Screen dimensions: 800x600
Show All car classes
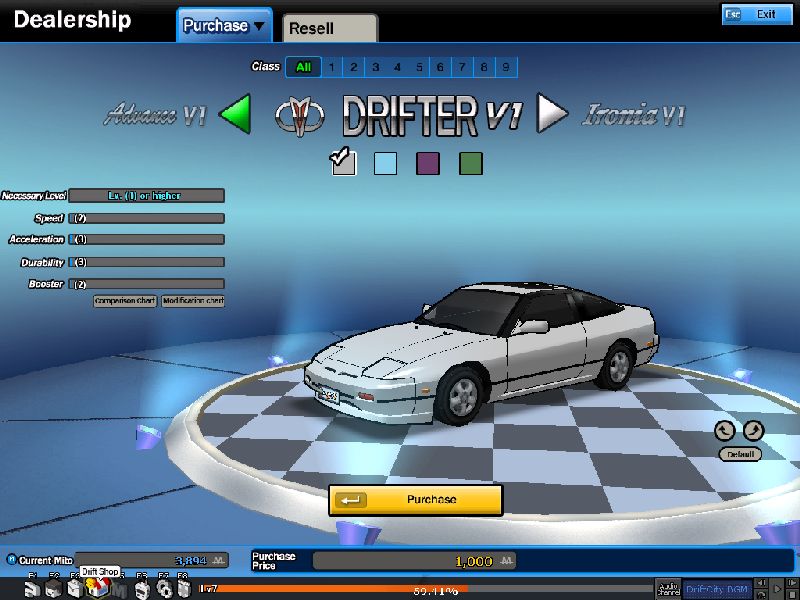pyautogui.click(x=303, y=67)
